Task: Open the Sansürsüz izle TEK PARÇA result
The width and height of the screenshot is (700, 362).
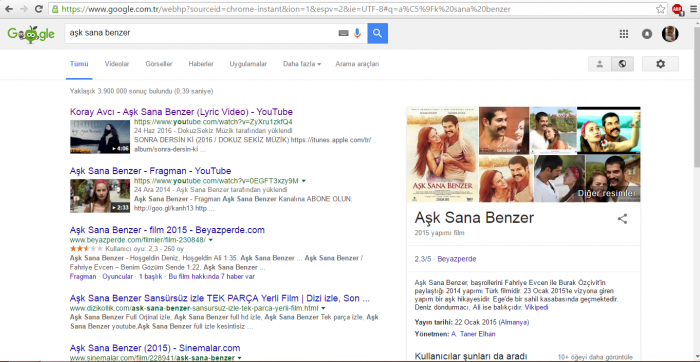Action: (x=220, y=298)
